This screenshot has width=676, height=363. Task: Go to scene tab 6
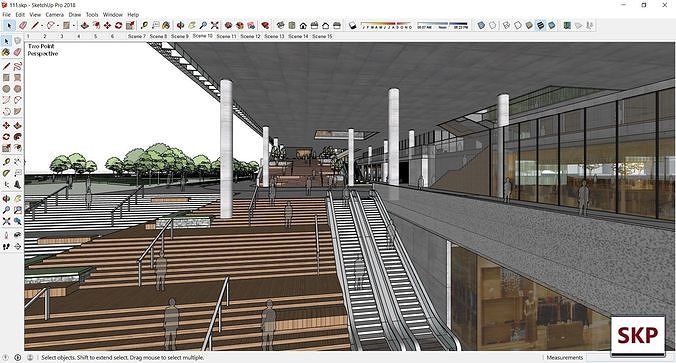(x=113, y=37)
